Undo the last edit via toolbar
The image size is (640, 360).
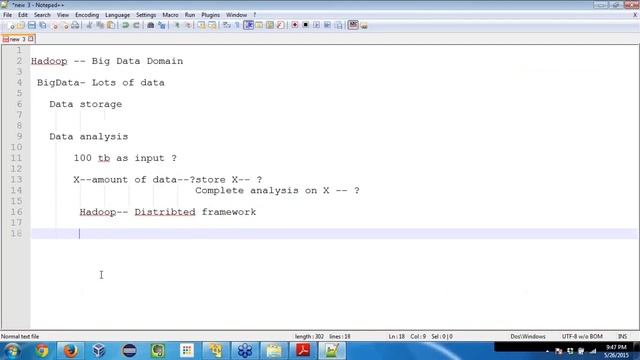[125, 25]
